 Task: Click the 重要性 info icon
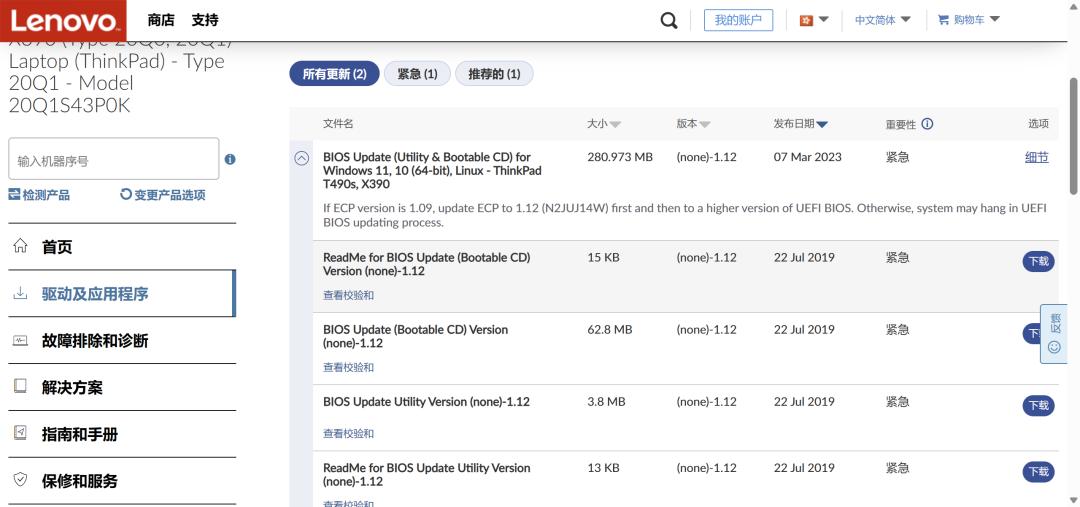coord(927,124)
